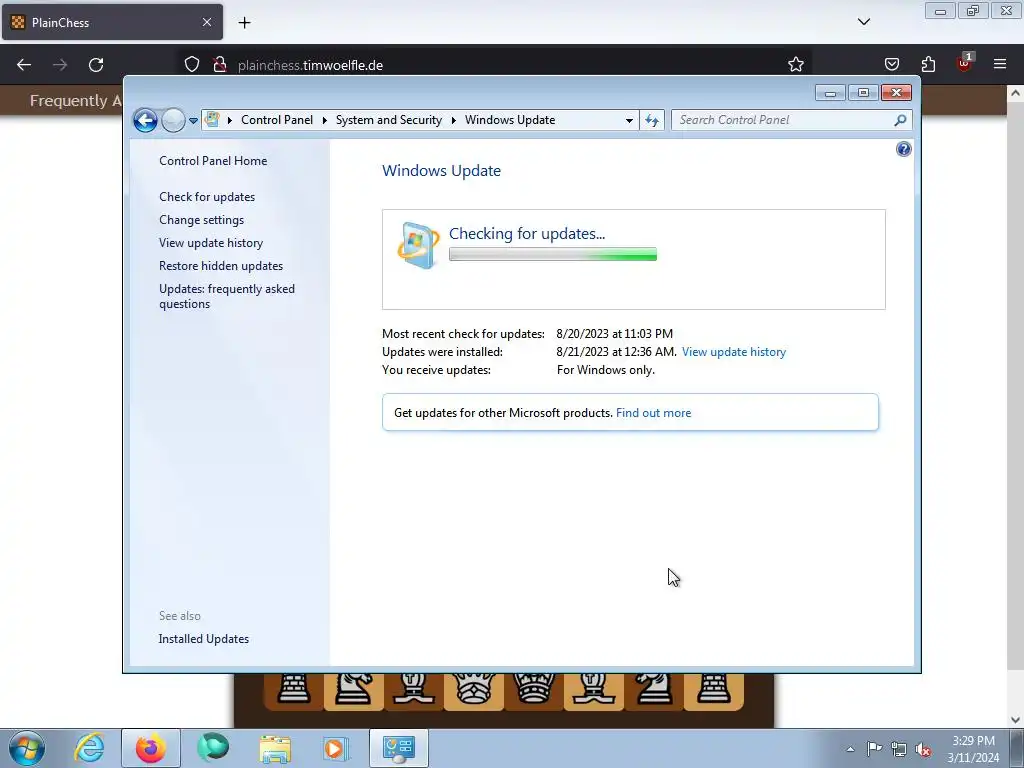
Task: Click the Windows Update shield icon
Action: (x=418, y=246)
